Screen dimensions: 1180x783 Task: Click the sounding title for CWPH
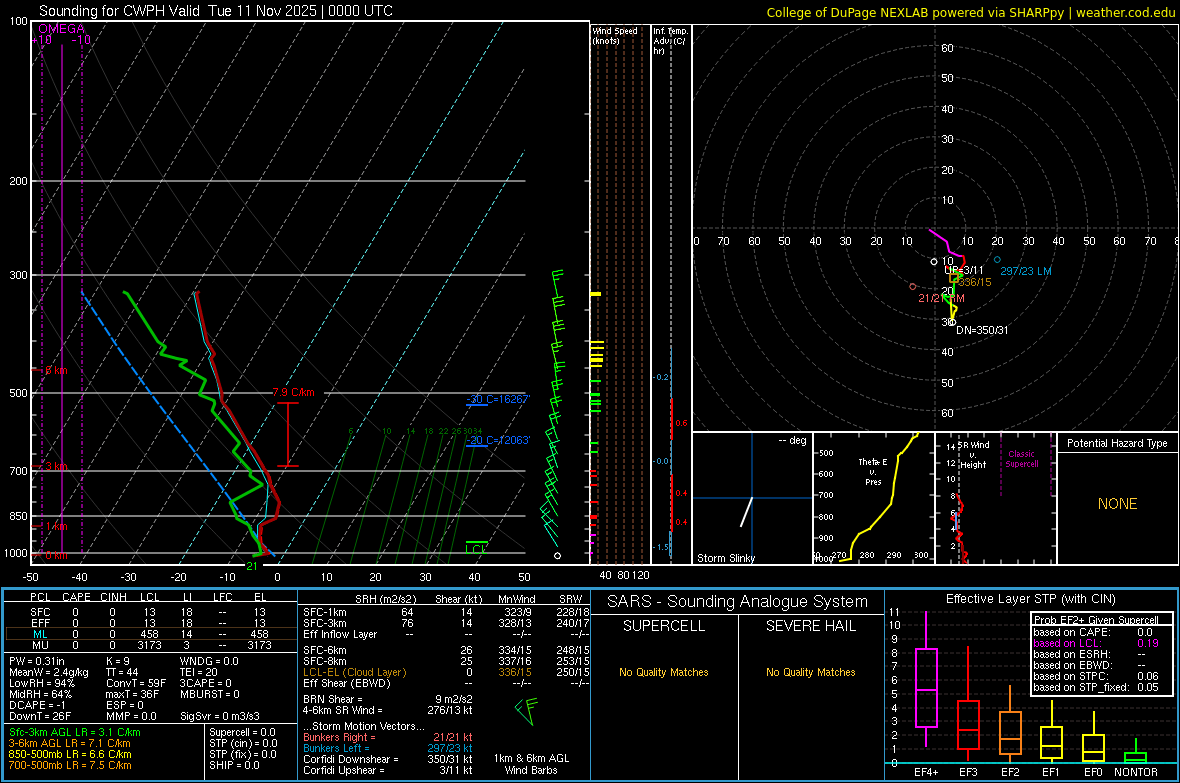(x=215, y=11)
